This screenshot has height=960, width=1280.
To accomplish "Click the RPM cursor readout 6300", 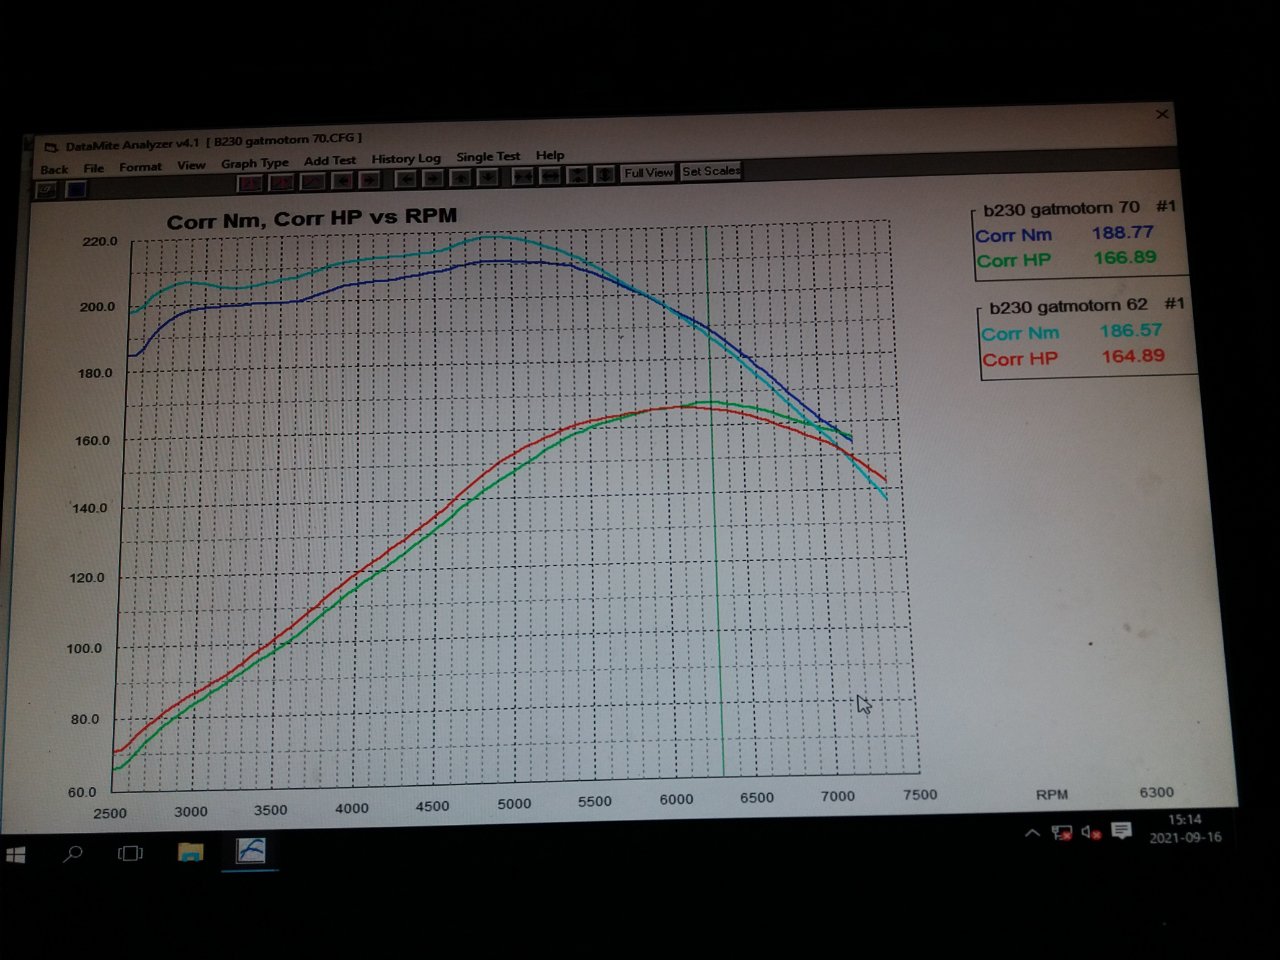I will click(1156, 792).
